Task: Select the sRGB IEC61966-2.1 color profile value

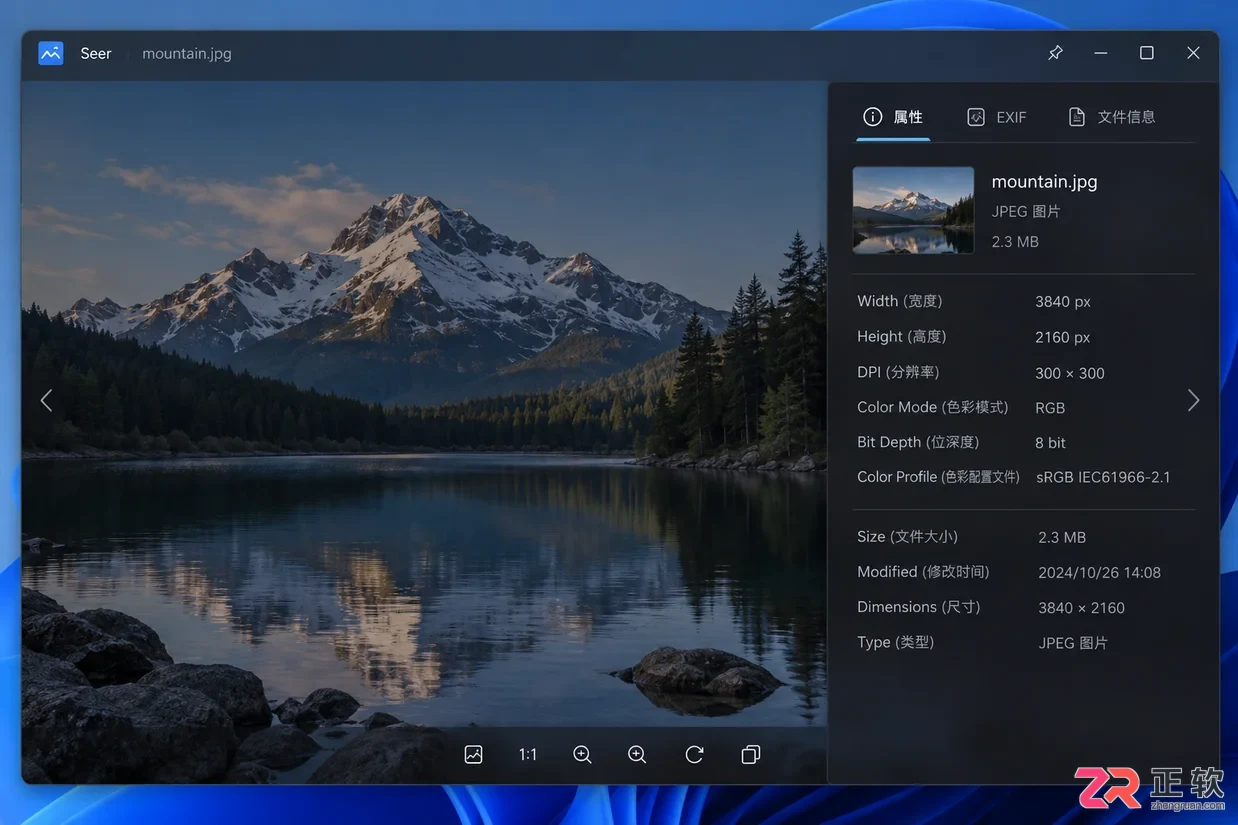Action: [x=1103, y=477]
